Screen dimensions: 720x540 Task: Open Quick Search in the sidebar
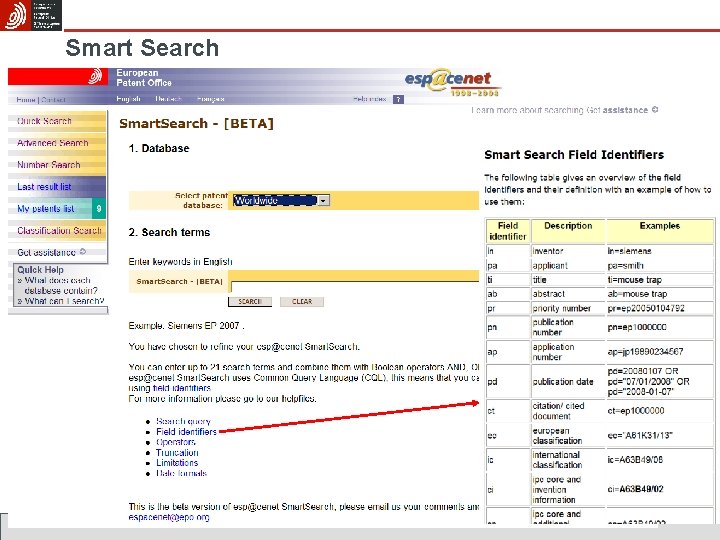tap(44, 121)
